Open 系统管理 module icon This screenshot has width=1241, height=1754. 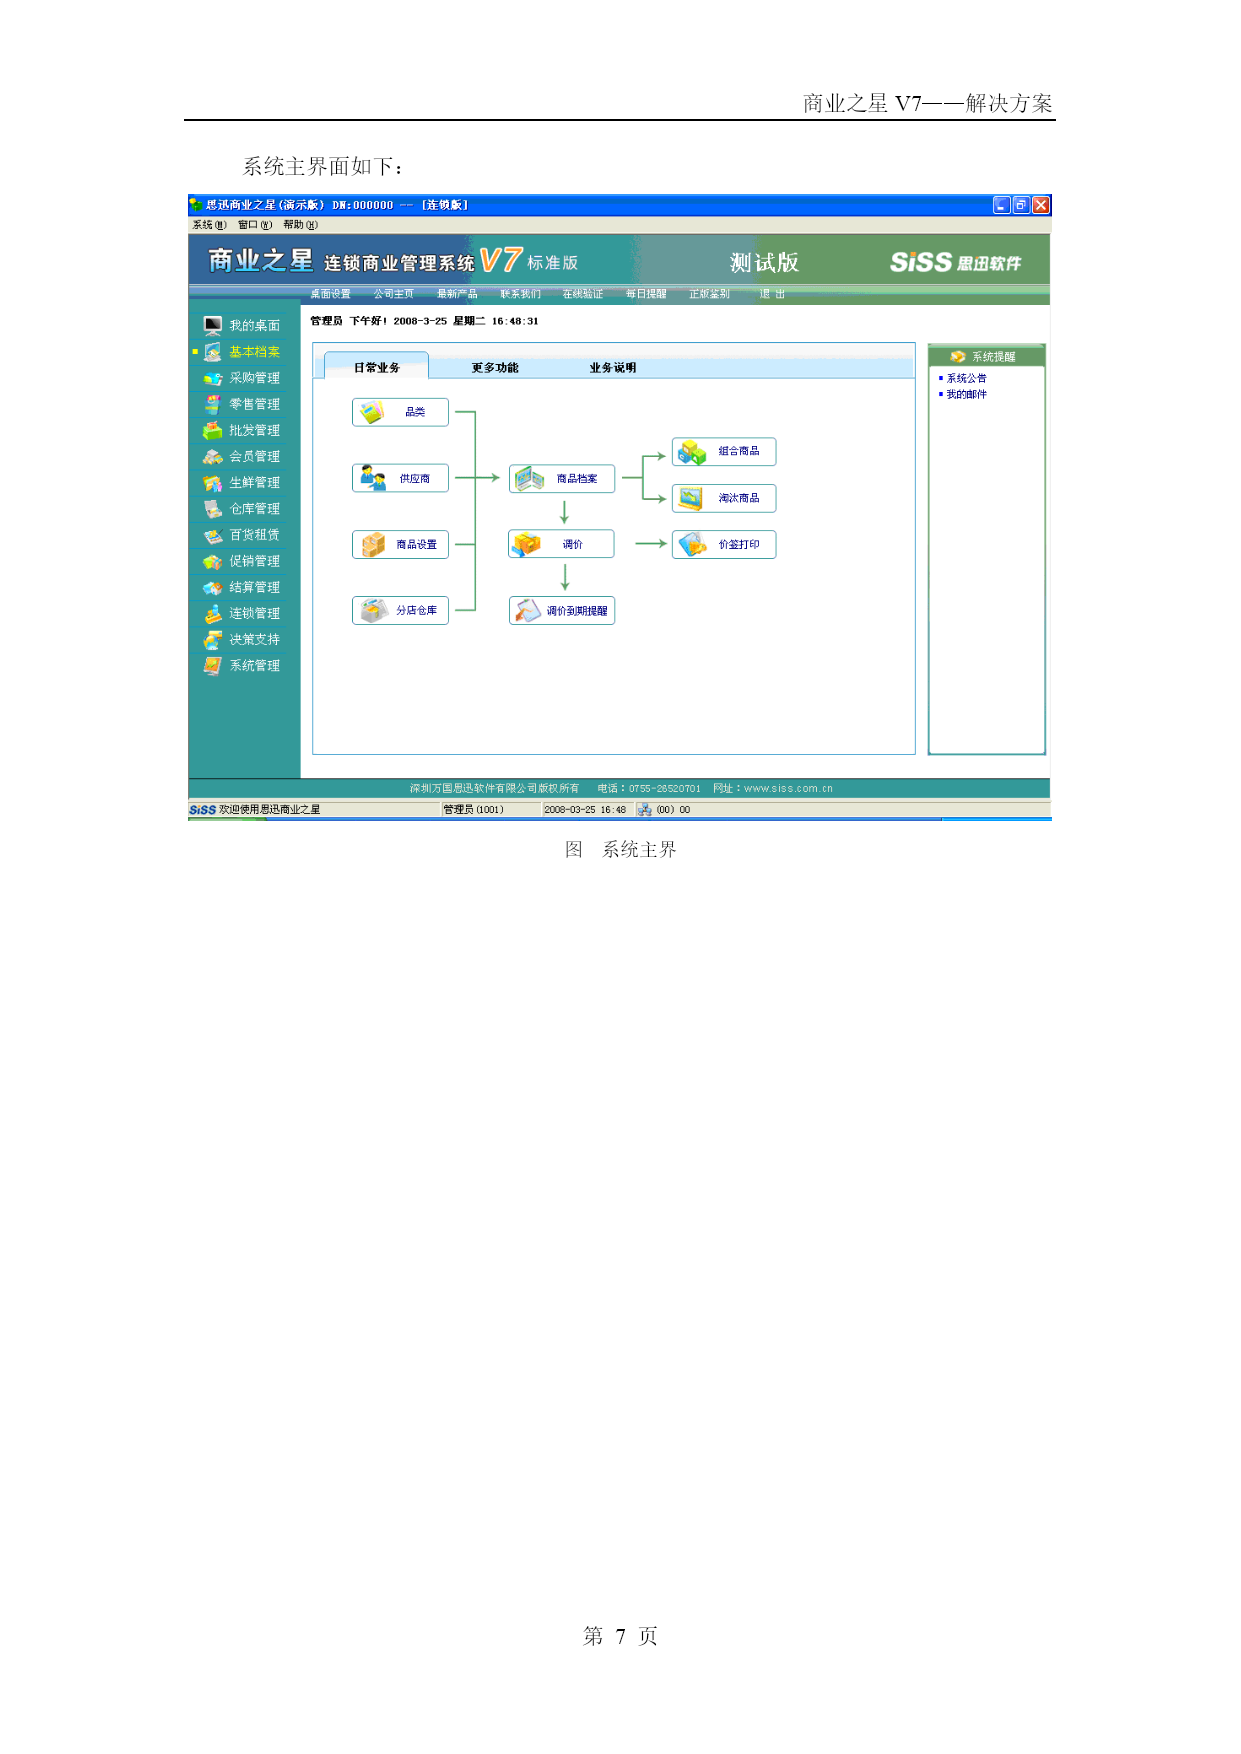tap(213, 665)
